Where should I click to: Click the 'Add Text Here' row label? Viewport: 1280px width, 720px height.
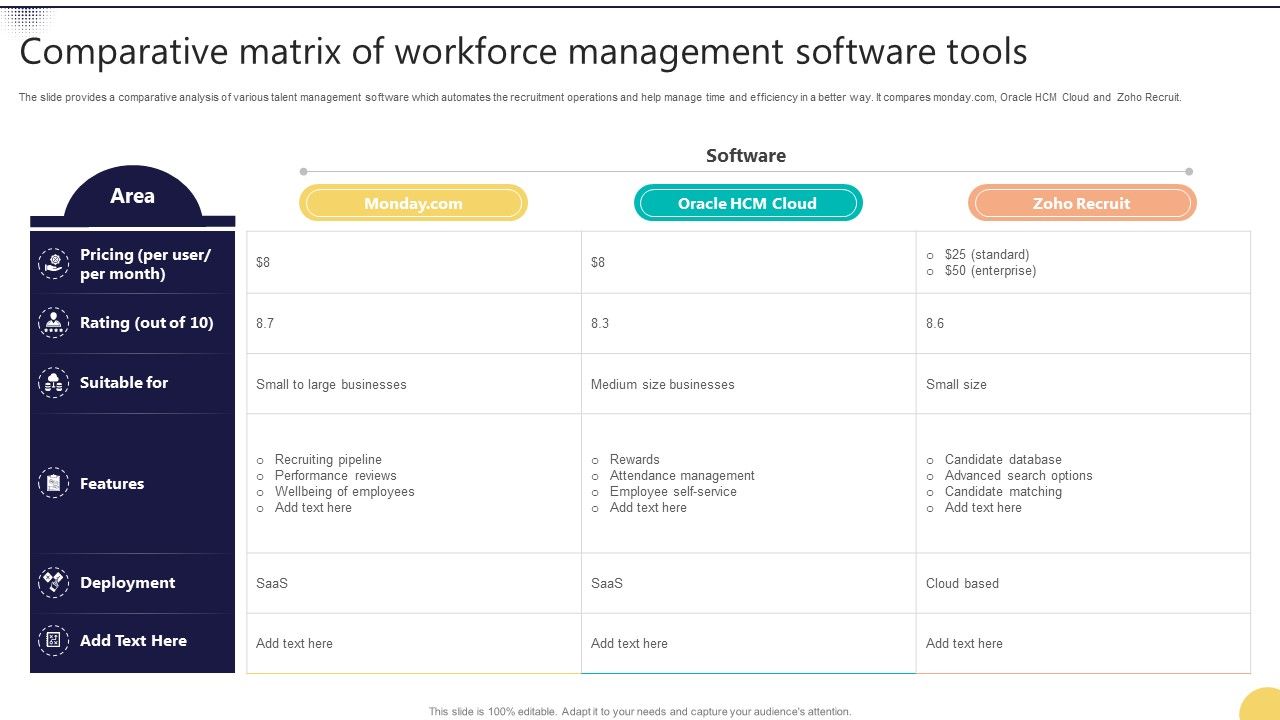pos(133,641)
